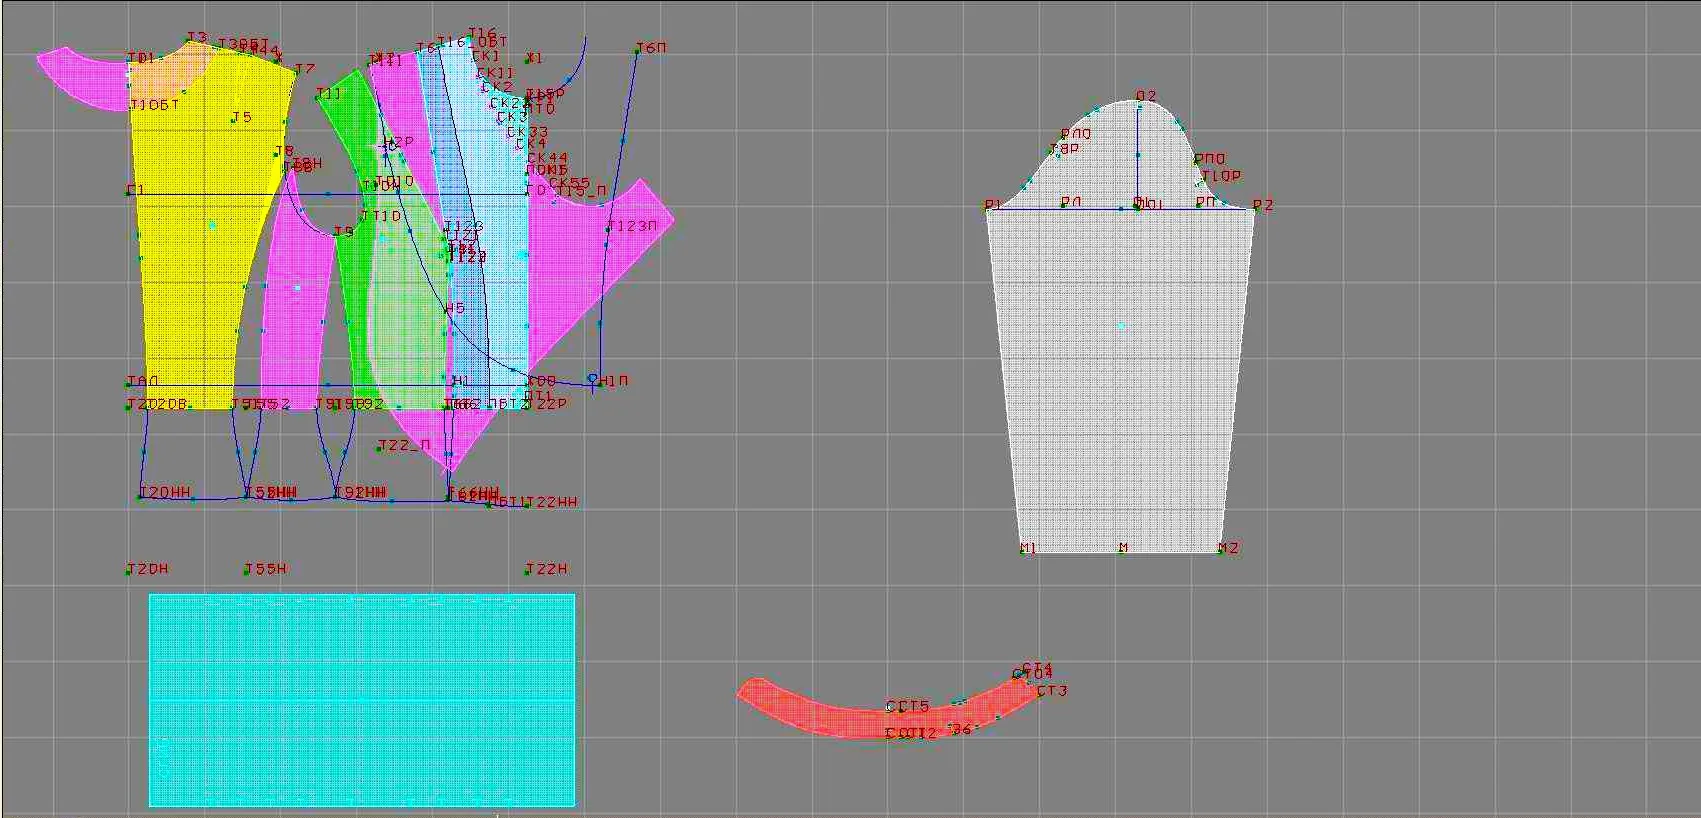
Task: Click point label T22_П below green piece
Action: click(404, 445)
